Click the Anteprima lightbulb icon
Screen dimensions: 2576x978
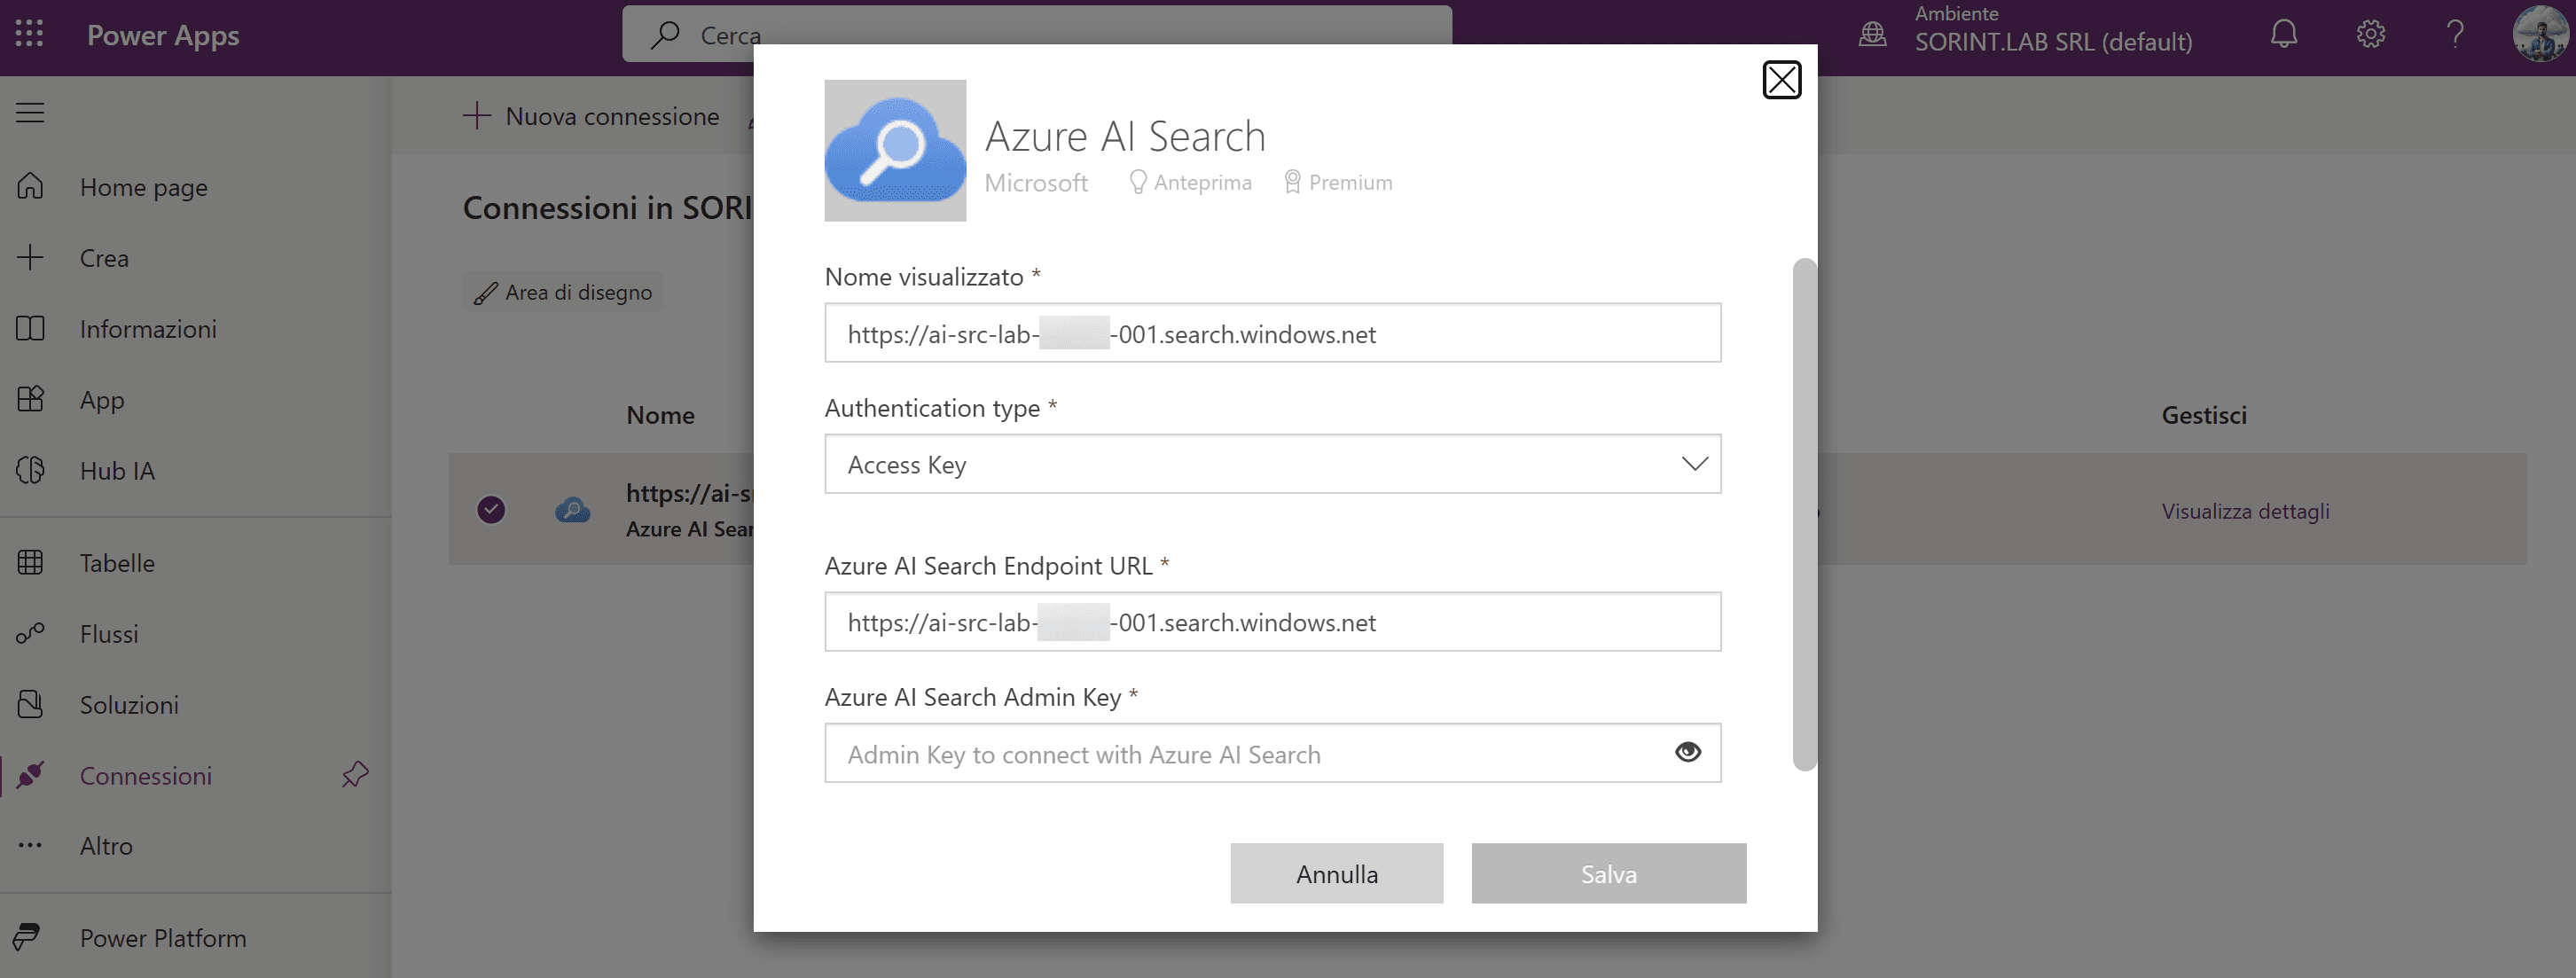[x=1138, y=182]
